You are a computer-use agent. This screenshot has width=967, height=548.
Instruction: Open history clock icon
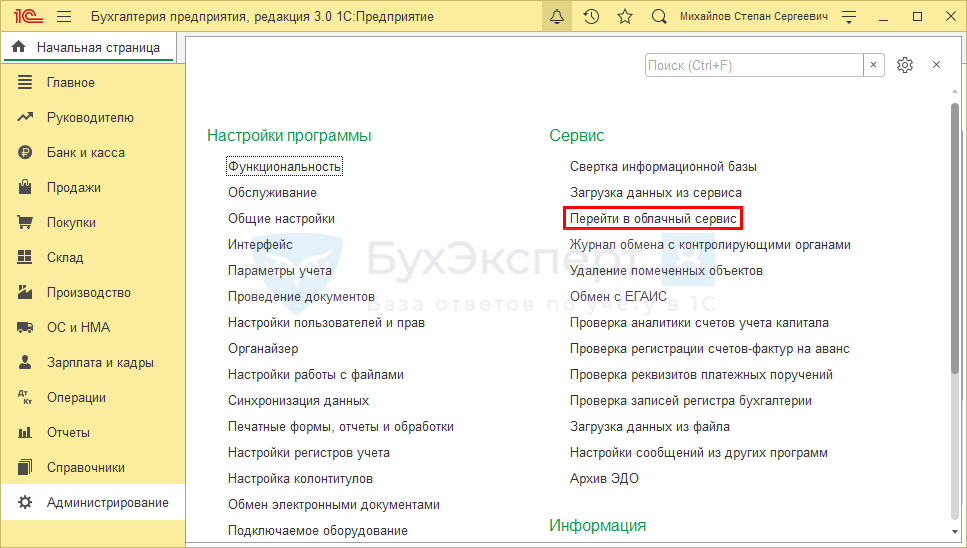(591, 17)
